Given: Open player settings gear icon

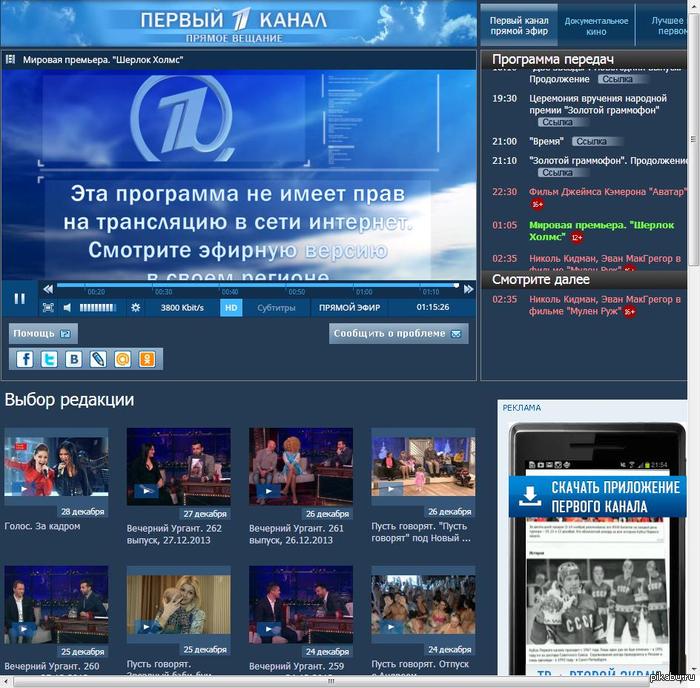Looking at the screenshot, I should 136,308.
